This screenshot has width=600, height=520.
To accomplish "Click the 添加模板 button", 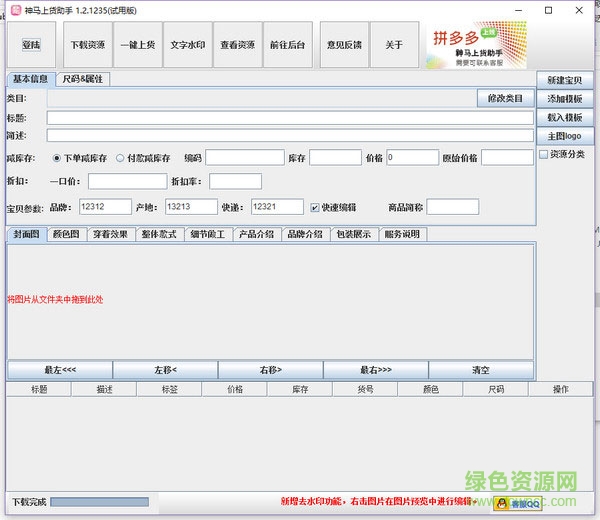I will [x=565, y=99].
